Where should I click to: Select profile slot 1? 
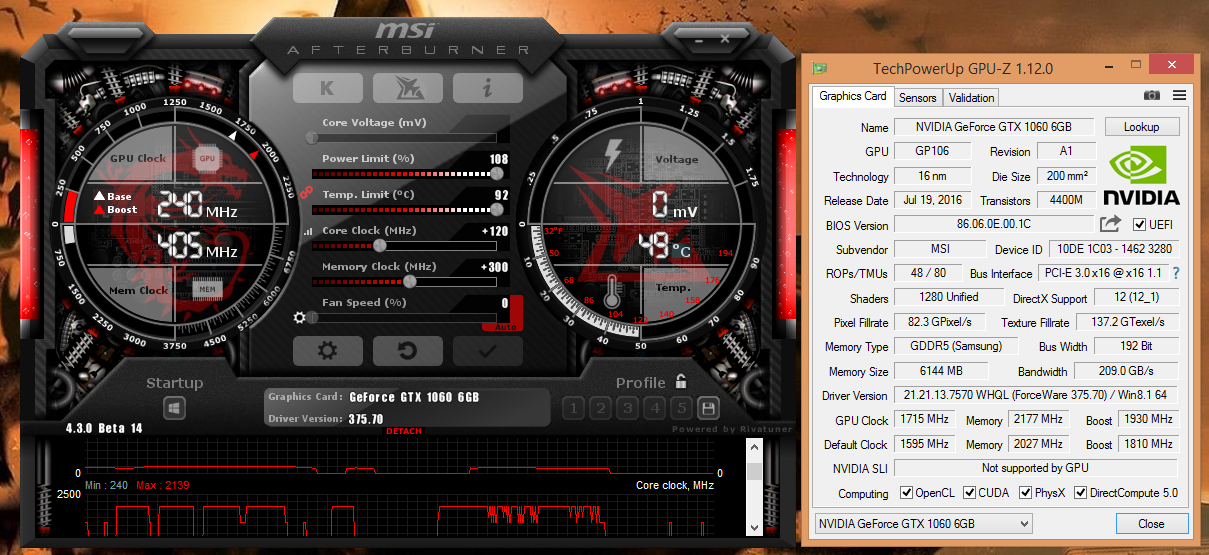click(573, 408)
